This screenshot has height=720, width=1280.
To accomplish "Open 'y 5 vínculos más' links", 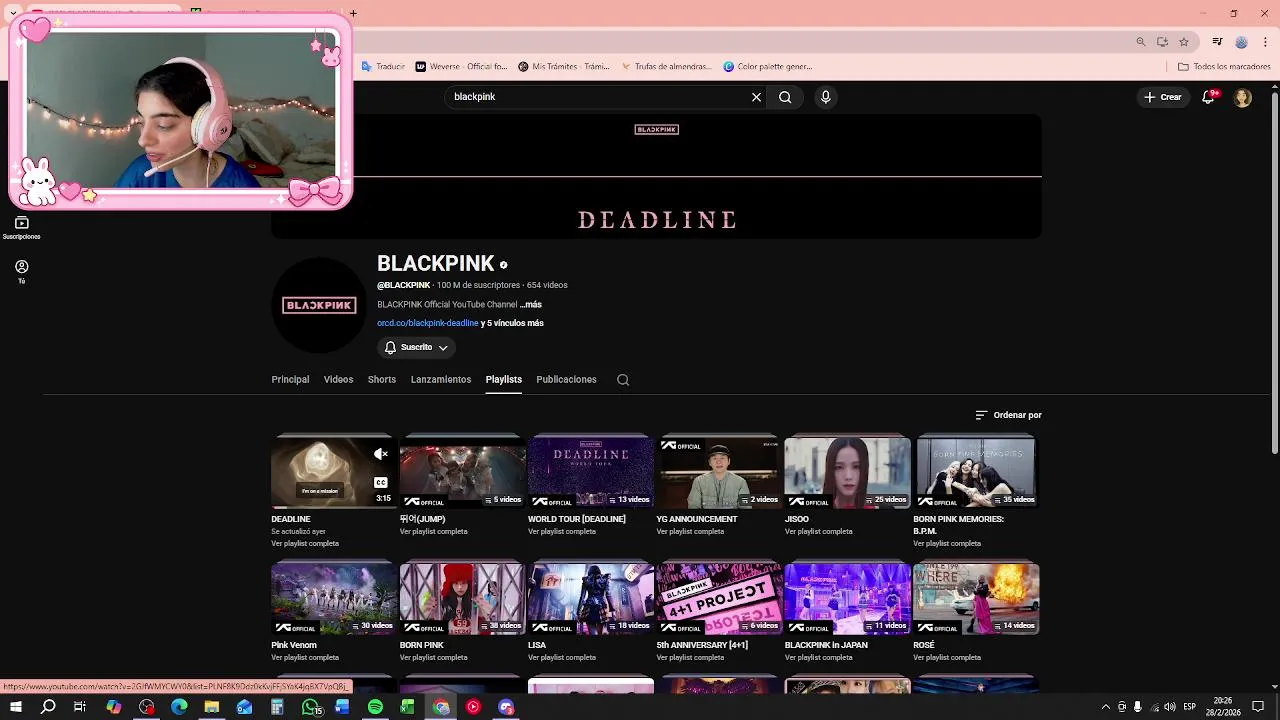I will (512, 323).
